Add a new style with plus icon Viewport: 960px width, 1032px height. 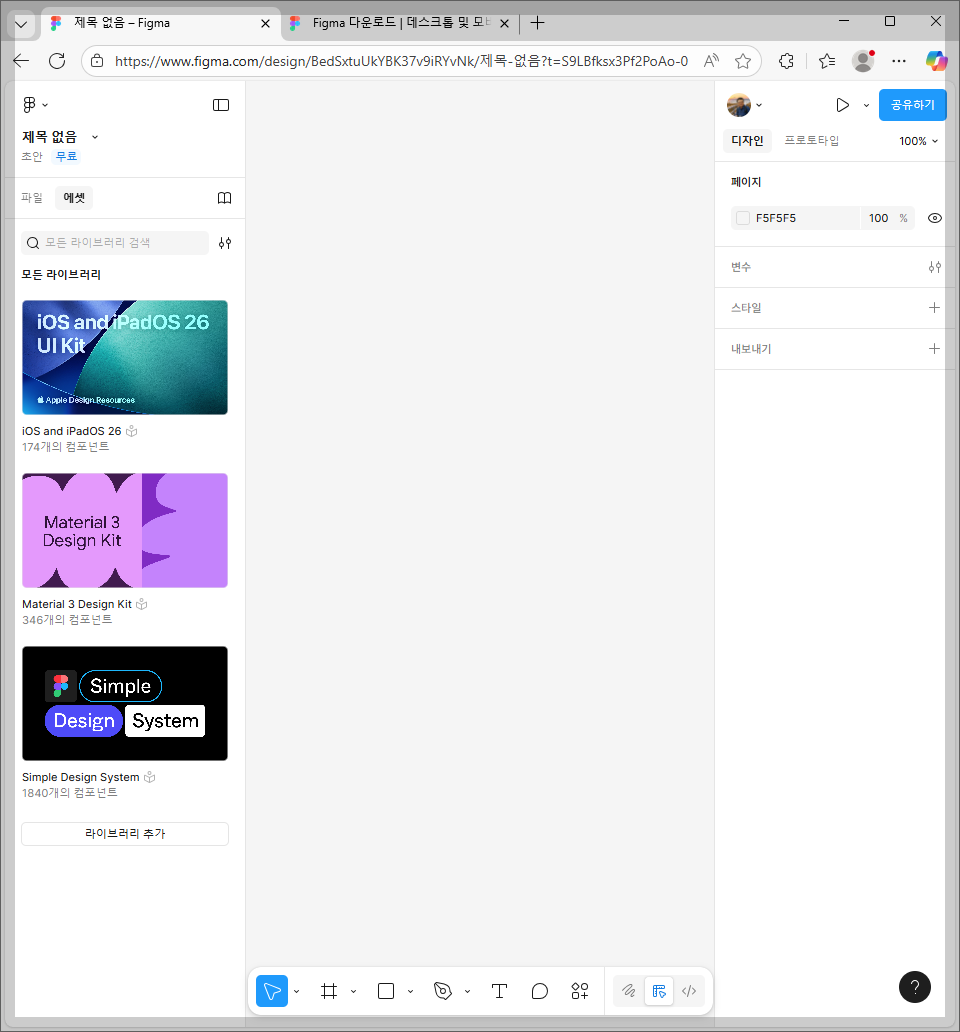[934, 308]
